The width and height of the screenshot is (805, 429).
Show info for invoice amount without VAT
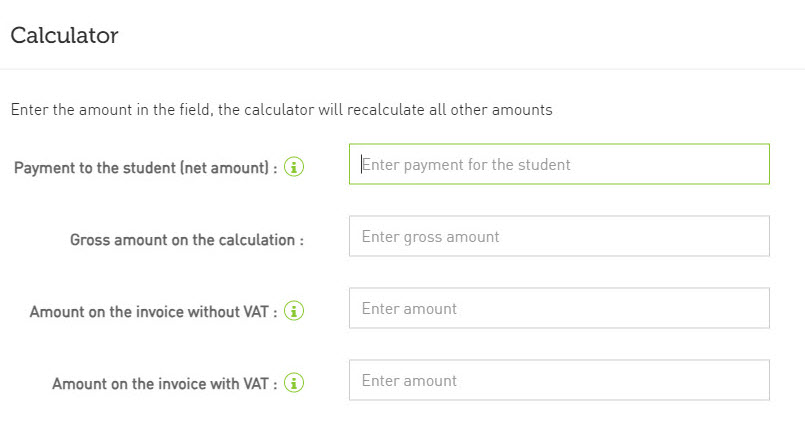[294, 310]
